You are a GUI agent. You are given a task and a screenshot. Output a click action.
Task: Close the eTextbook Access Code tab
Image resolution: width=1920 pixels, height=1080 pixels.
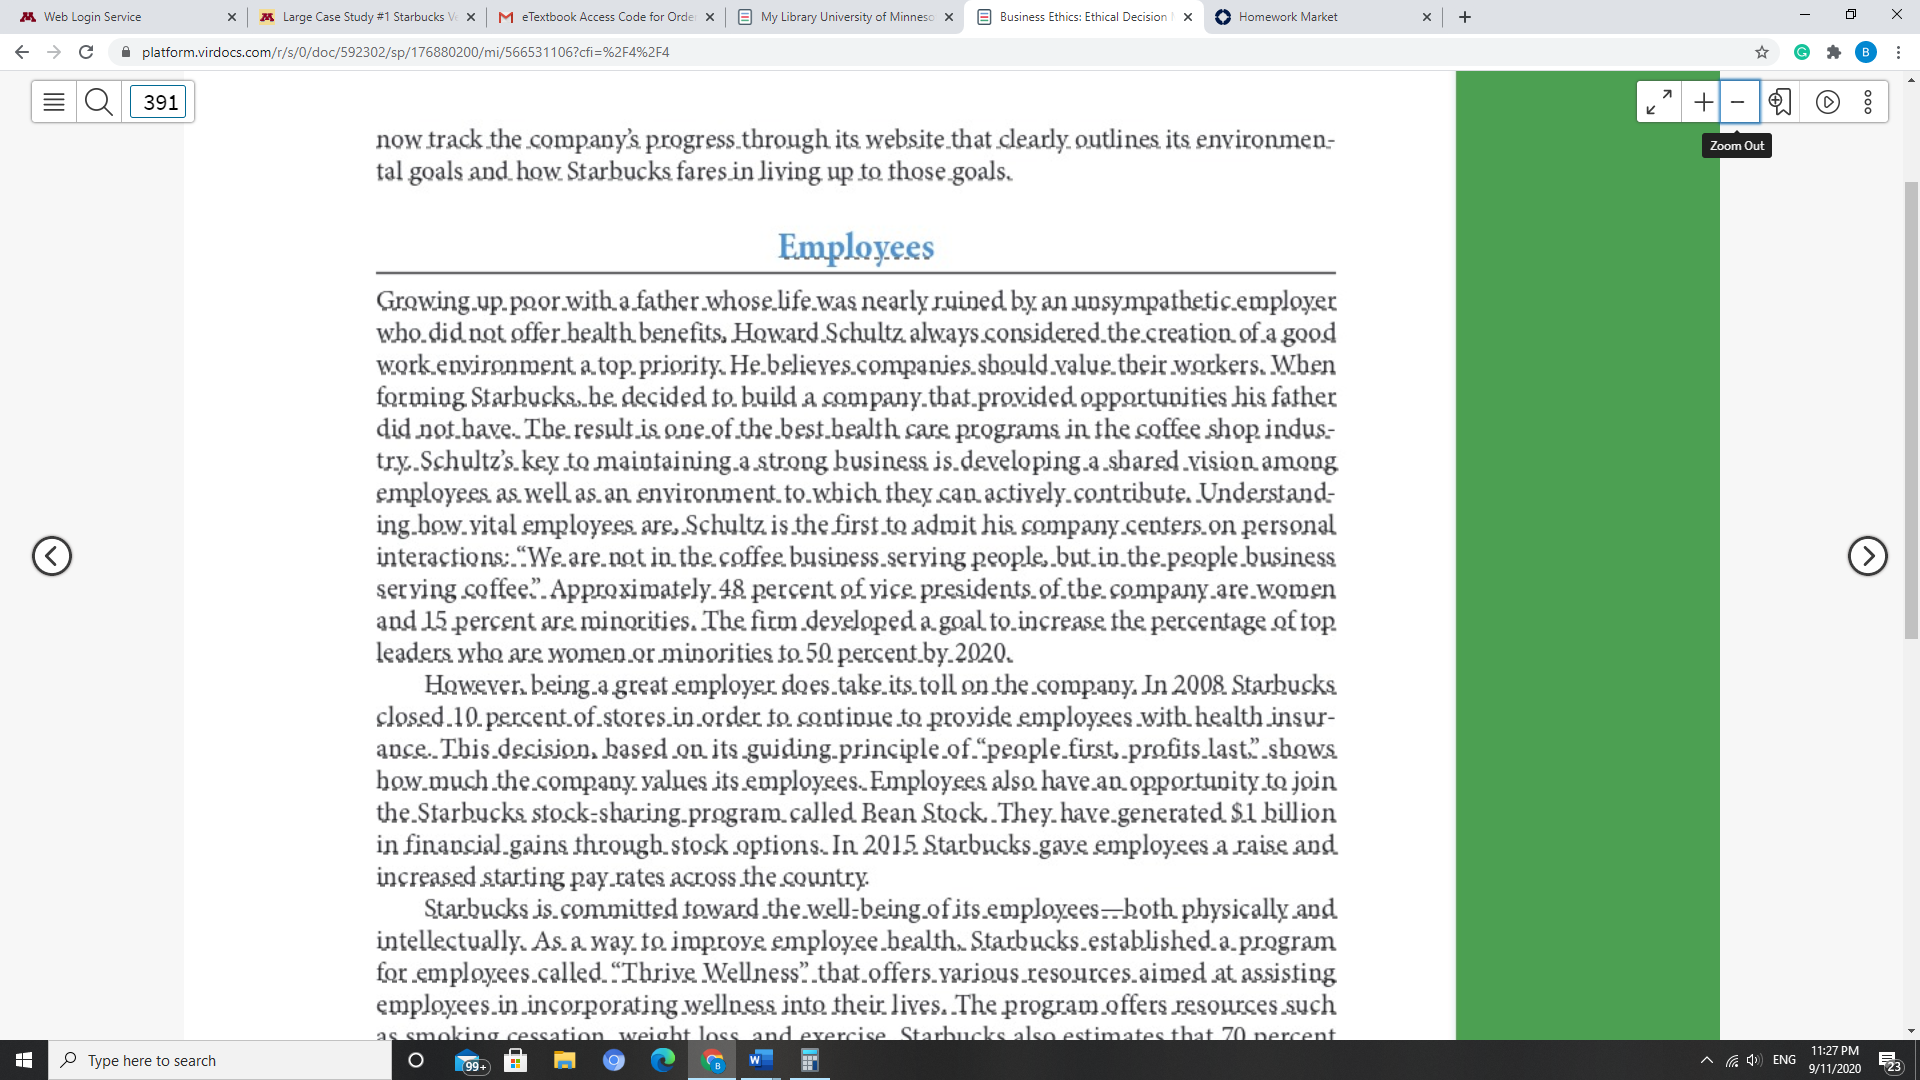coord(710,17)
